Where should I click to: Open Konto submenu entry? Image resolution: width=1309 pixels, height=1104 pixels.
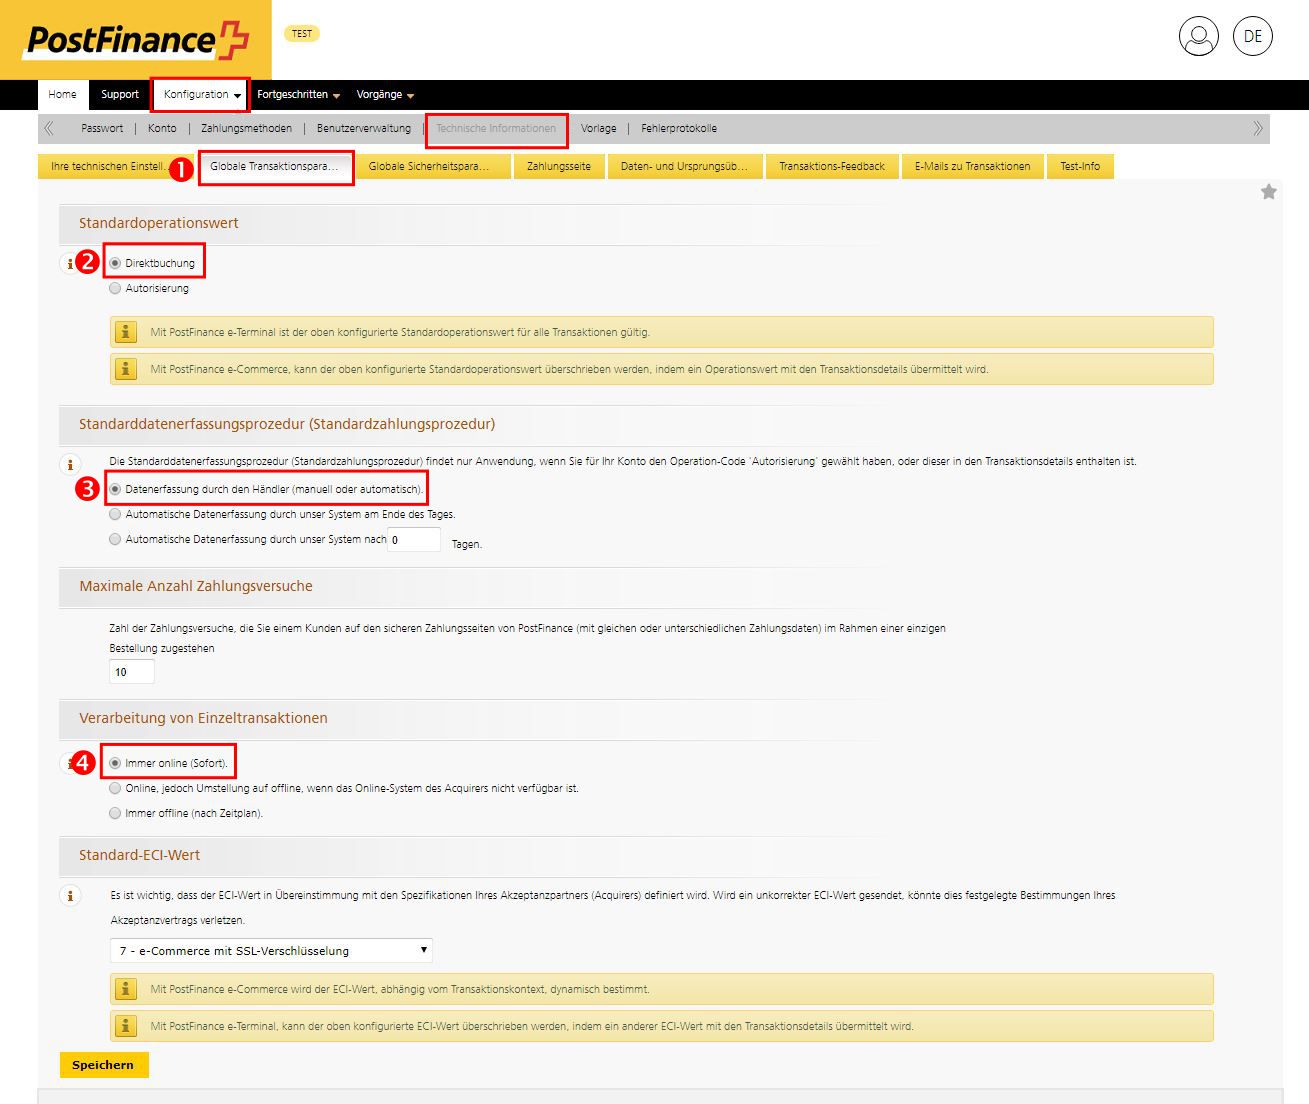pyautogui.click(x=162, y=128)
